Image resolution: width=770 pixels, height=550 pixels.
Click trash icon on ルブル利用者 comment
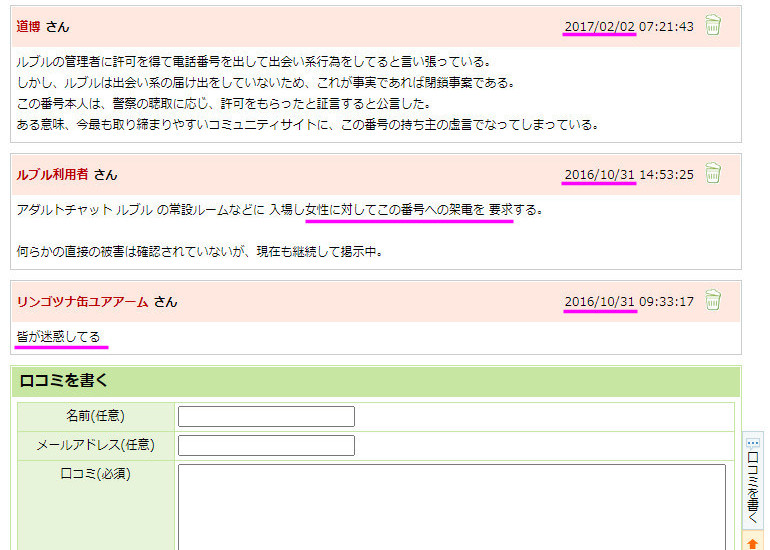click(x=713, y=173)
